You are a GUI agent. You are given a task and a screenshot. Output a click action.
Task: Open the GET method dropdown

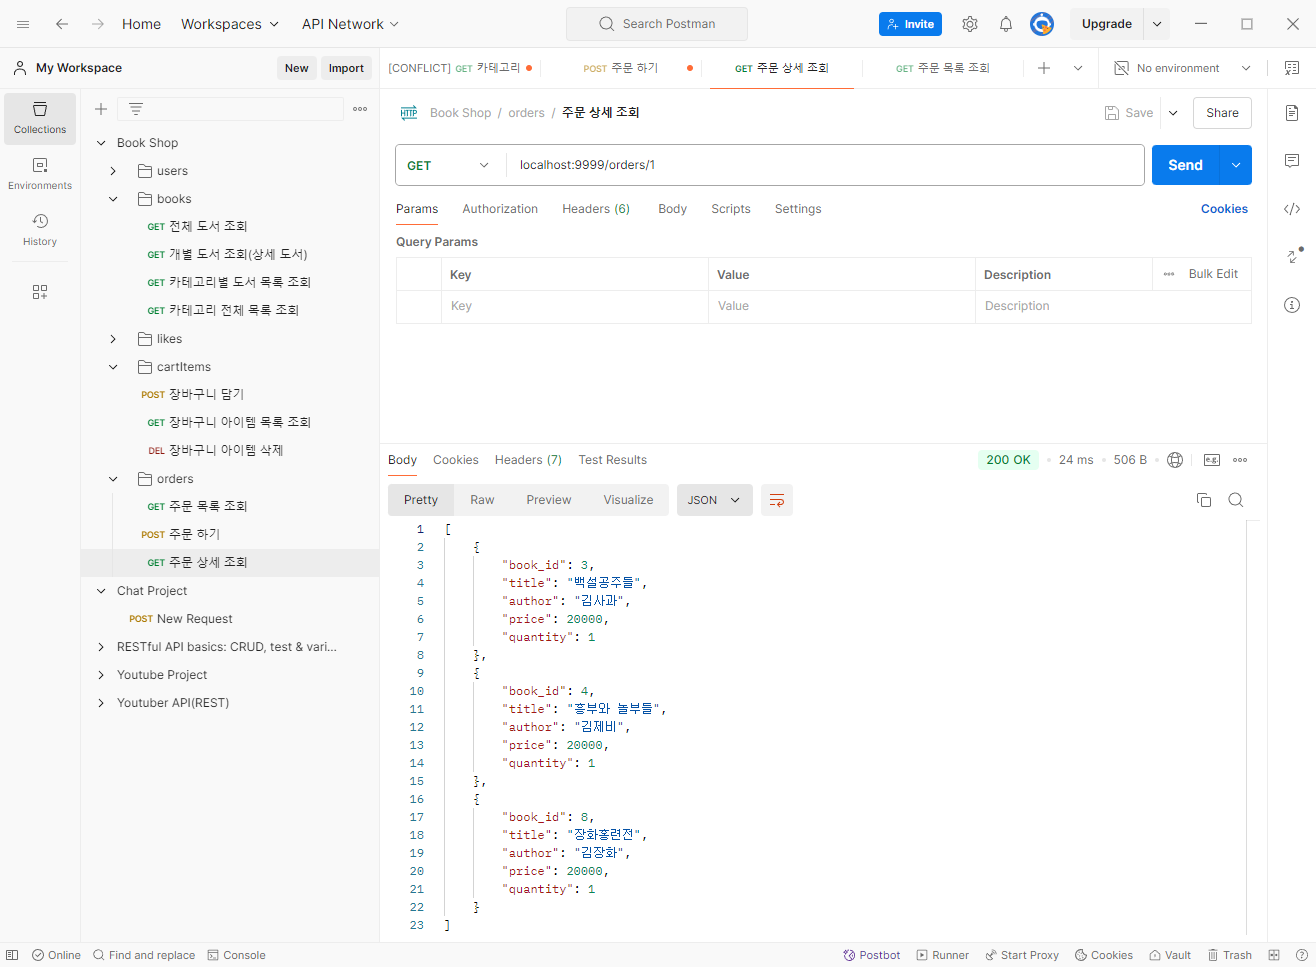pyautogui.click(x=449, y=165)
